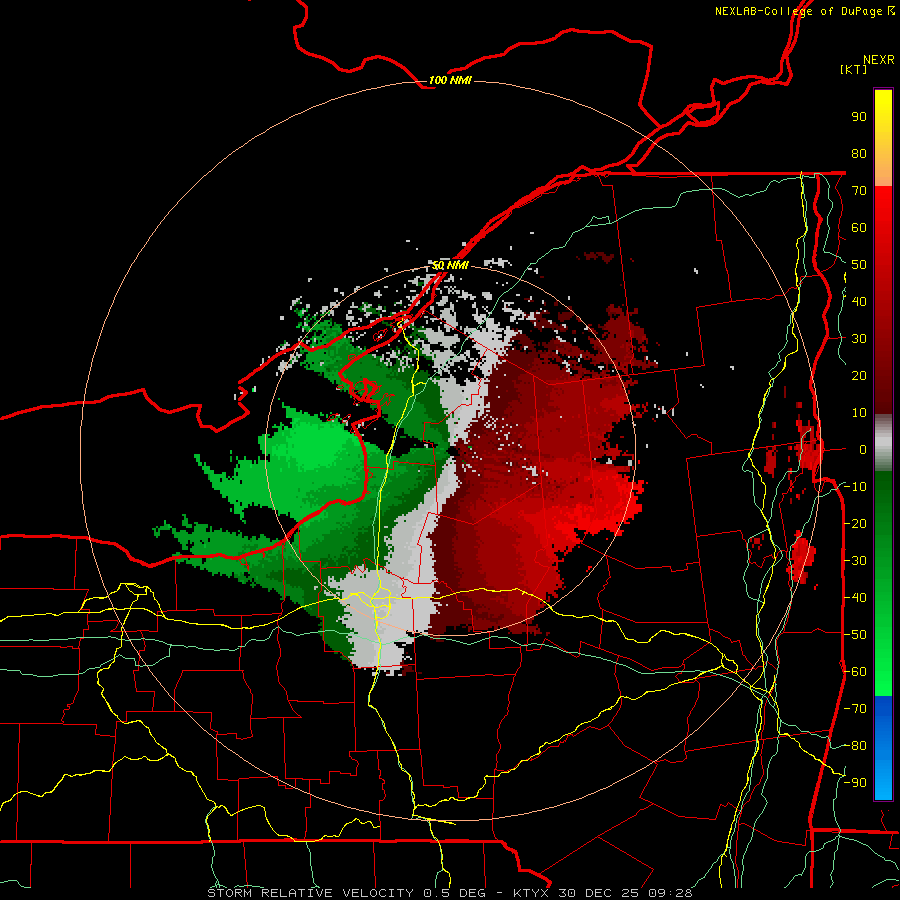900x900 pixels.
Task: Click the 10 value on velocity scale
Action: click(x=859, y=413)
